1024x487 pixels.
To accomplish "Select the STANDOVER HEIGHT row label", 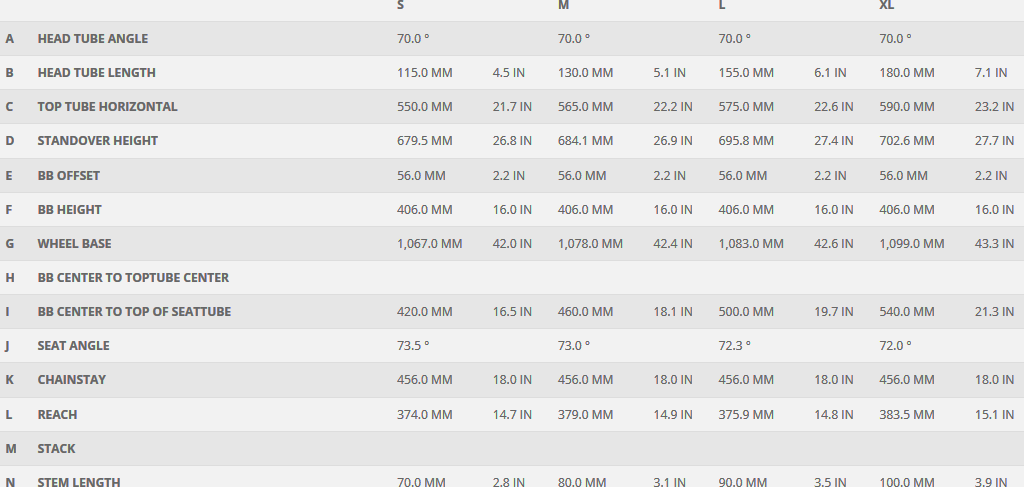I will click(97, 141).
